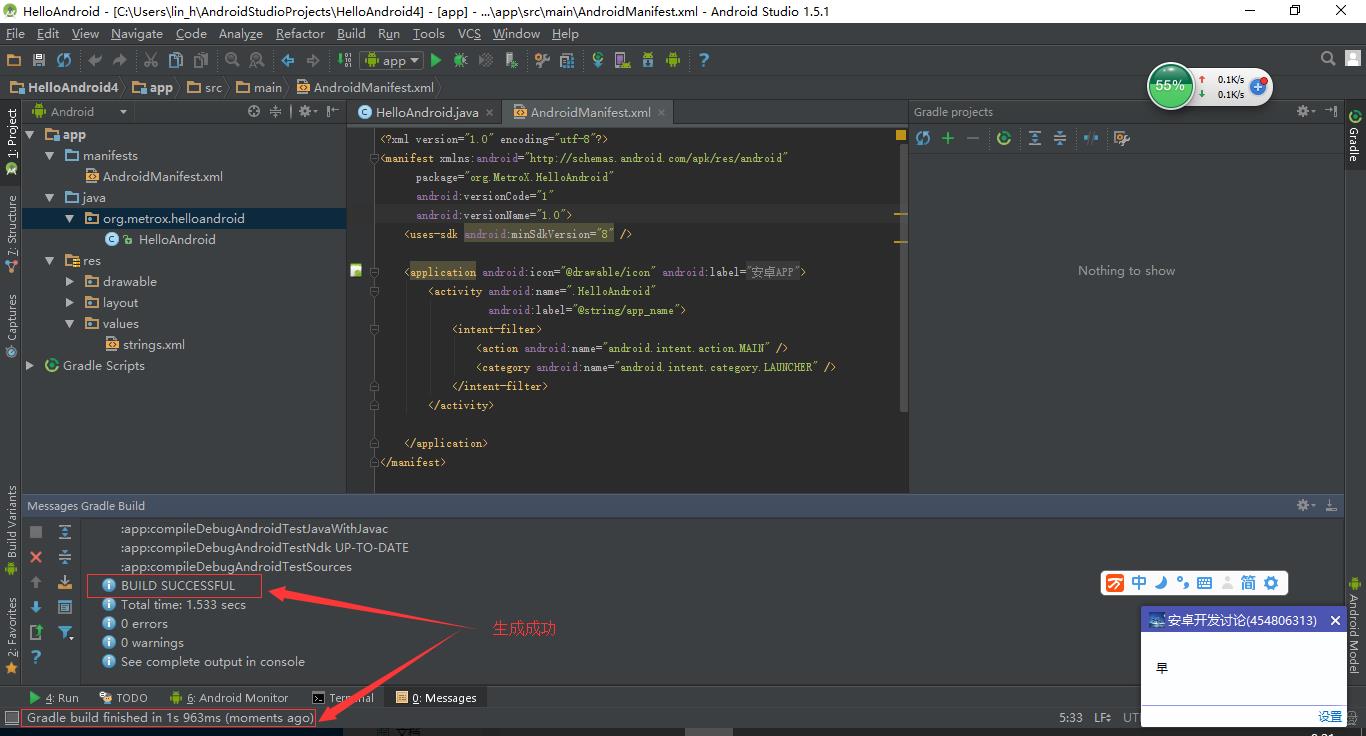Open the VCS menu

(469, 33)
